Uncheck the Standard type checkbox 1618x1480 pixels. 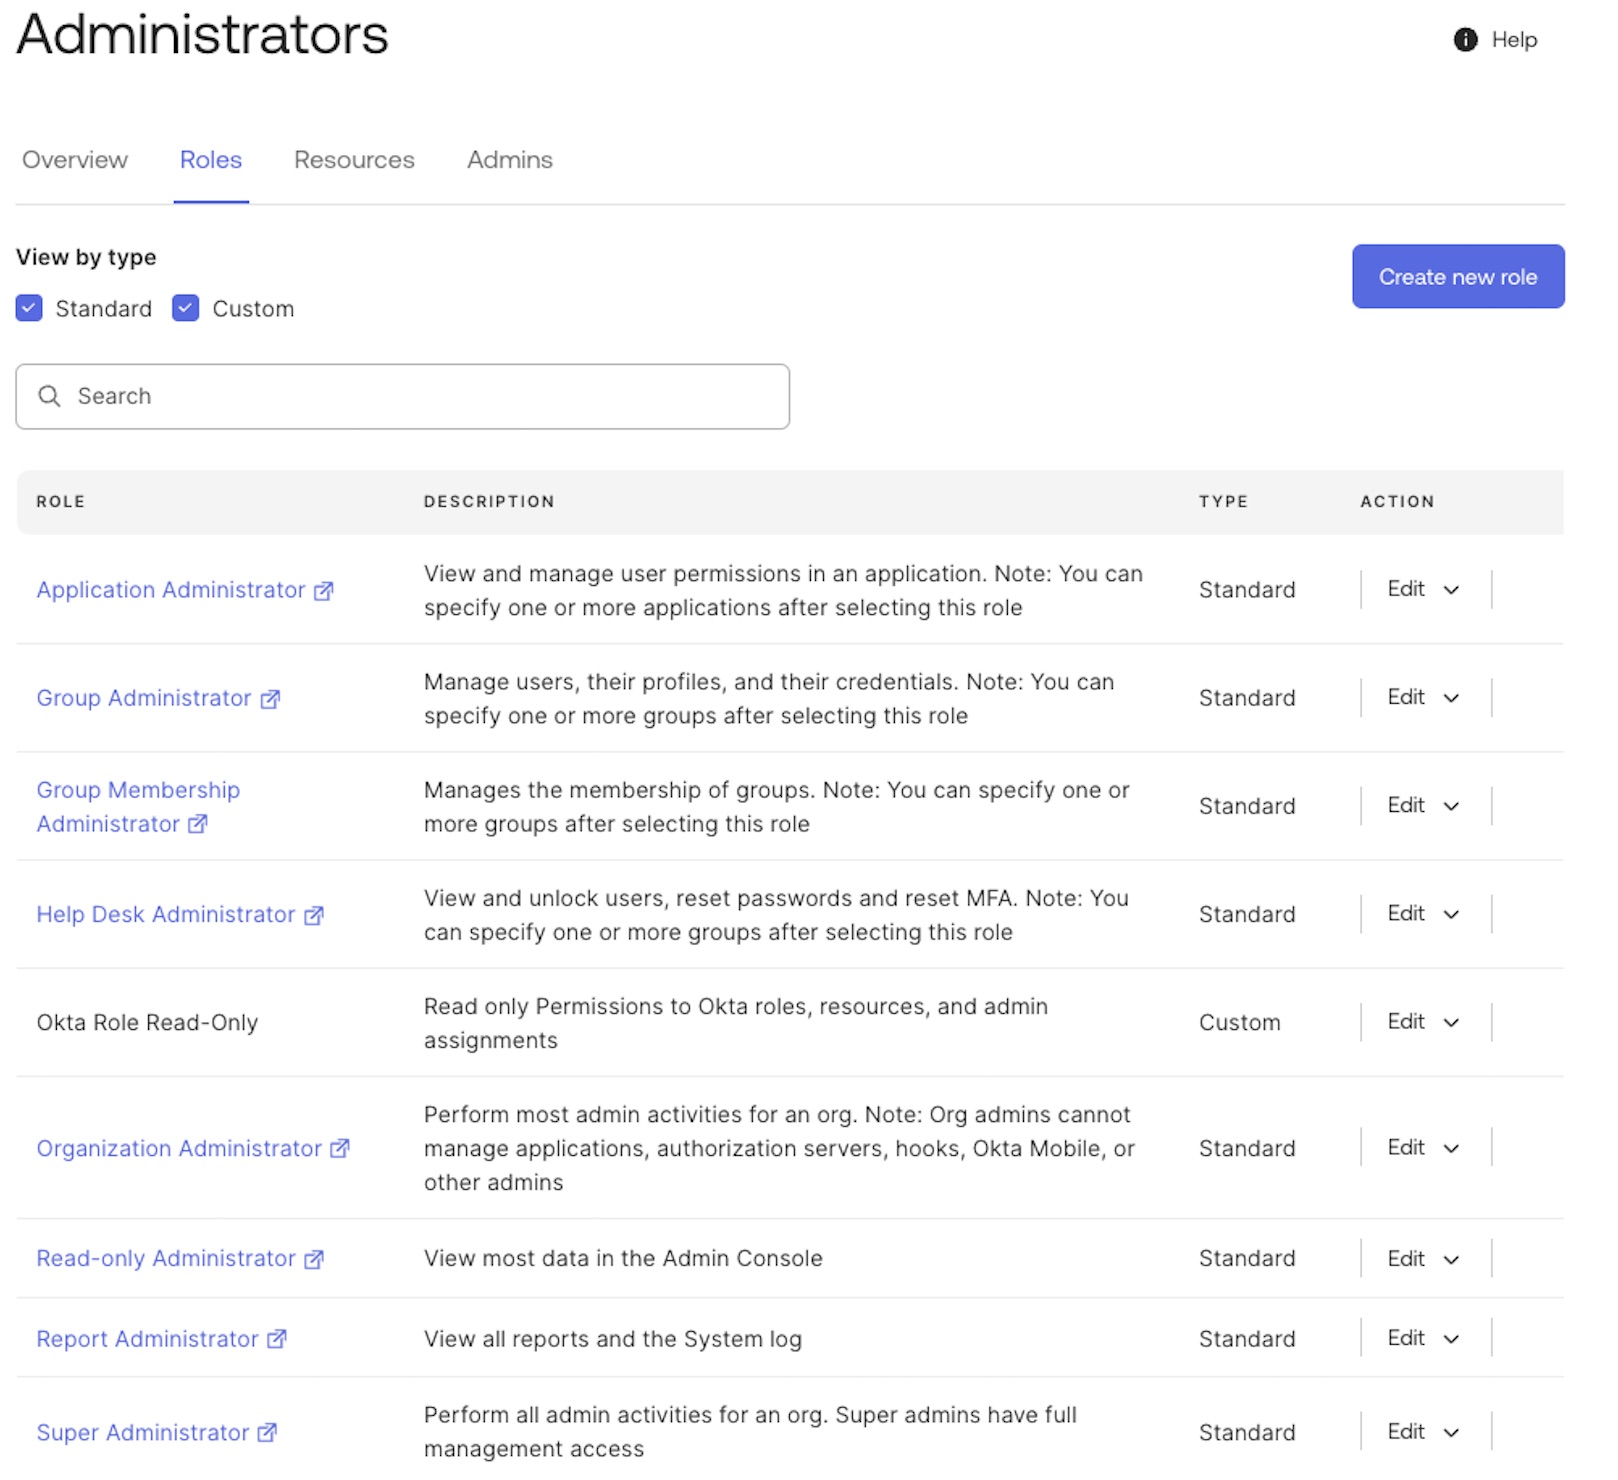coord(30,308)
